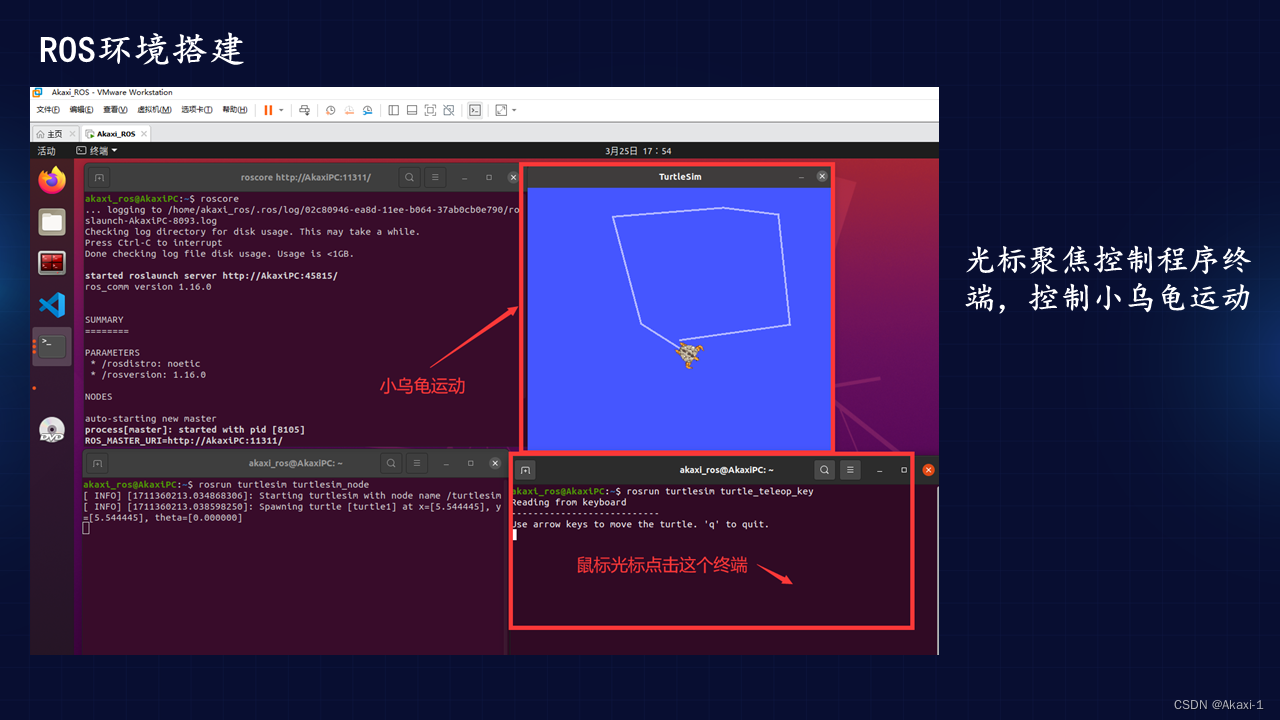Open search in the roscore terminal window
1280x720 pixels.
[409, 177]
